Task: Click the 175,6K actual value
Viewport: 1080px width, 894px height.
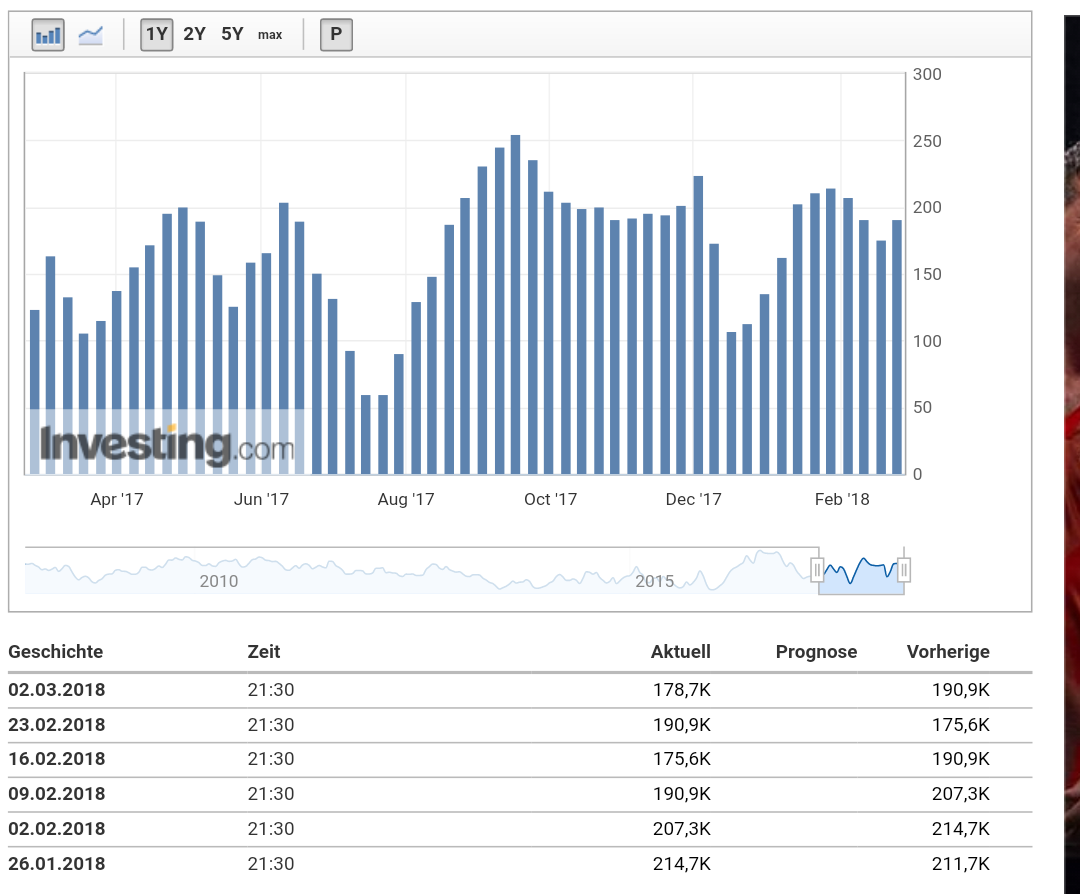Action: [x=682, y=759]
